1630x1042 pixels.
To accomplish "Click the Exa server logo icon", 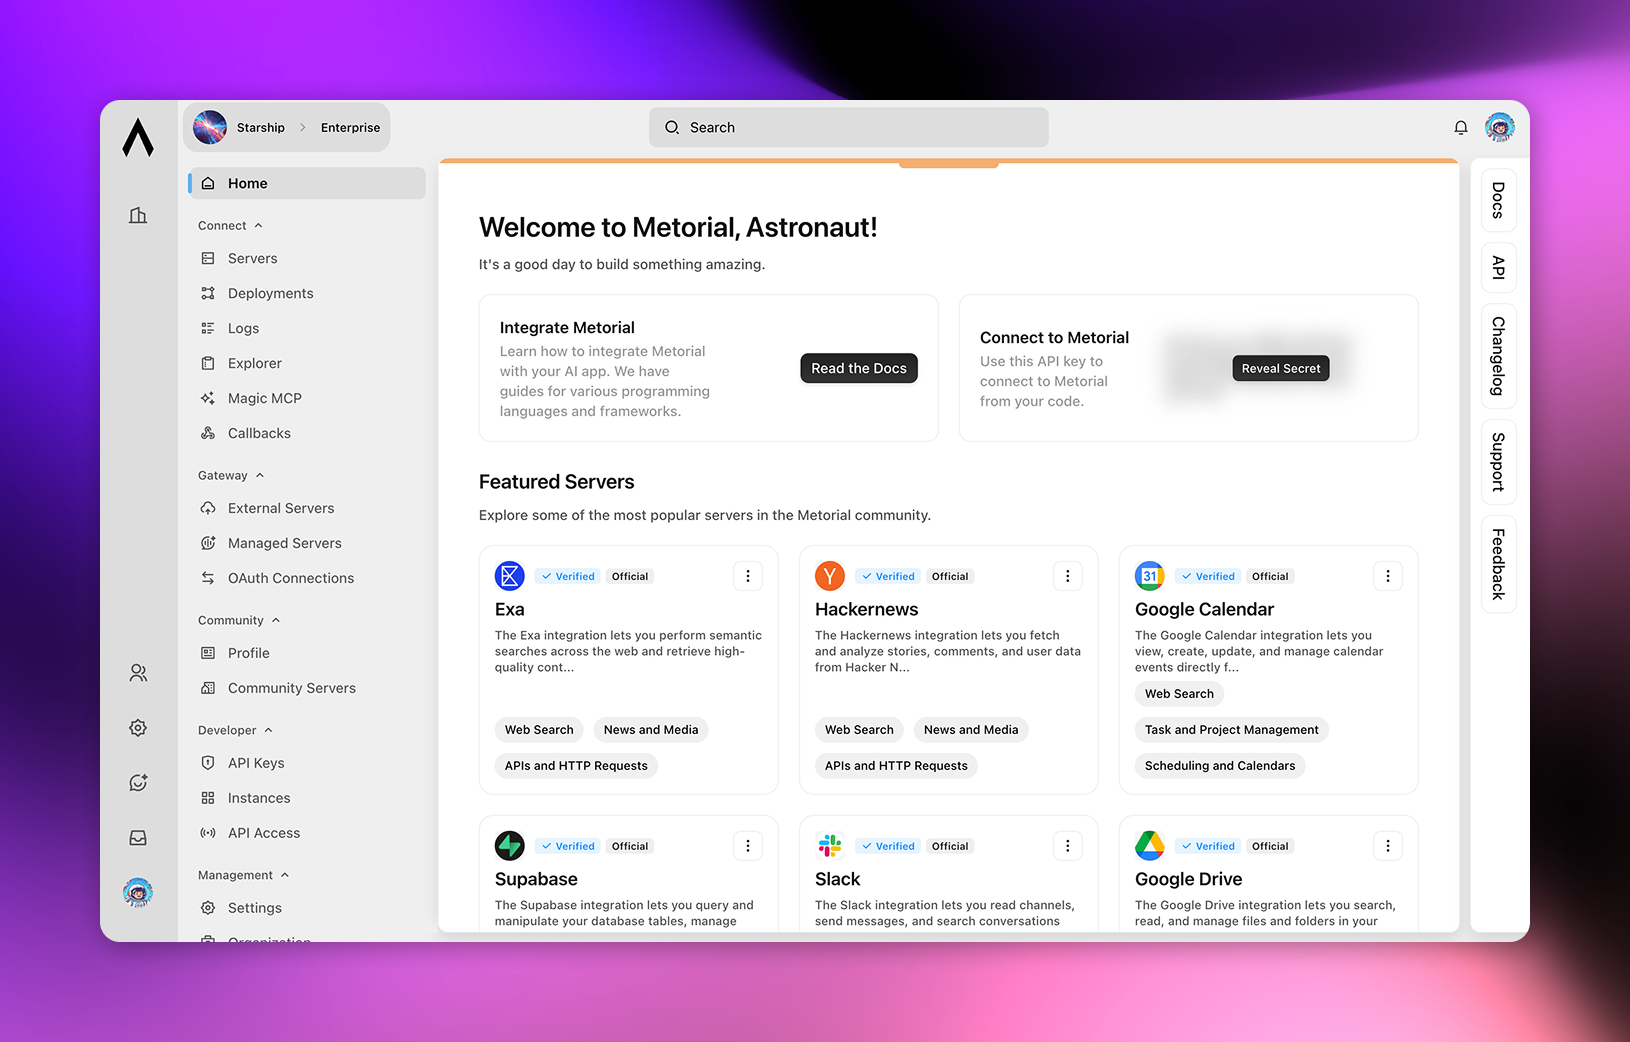I will coord(510,576).
